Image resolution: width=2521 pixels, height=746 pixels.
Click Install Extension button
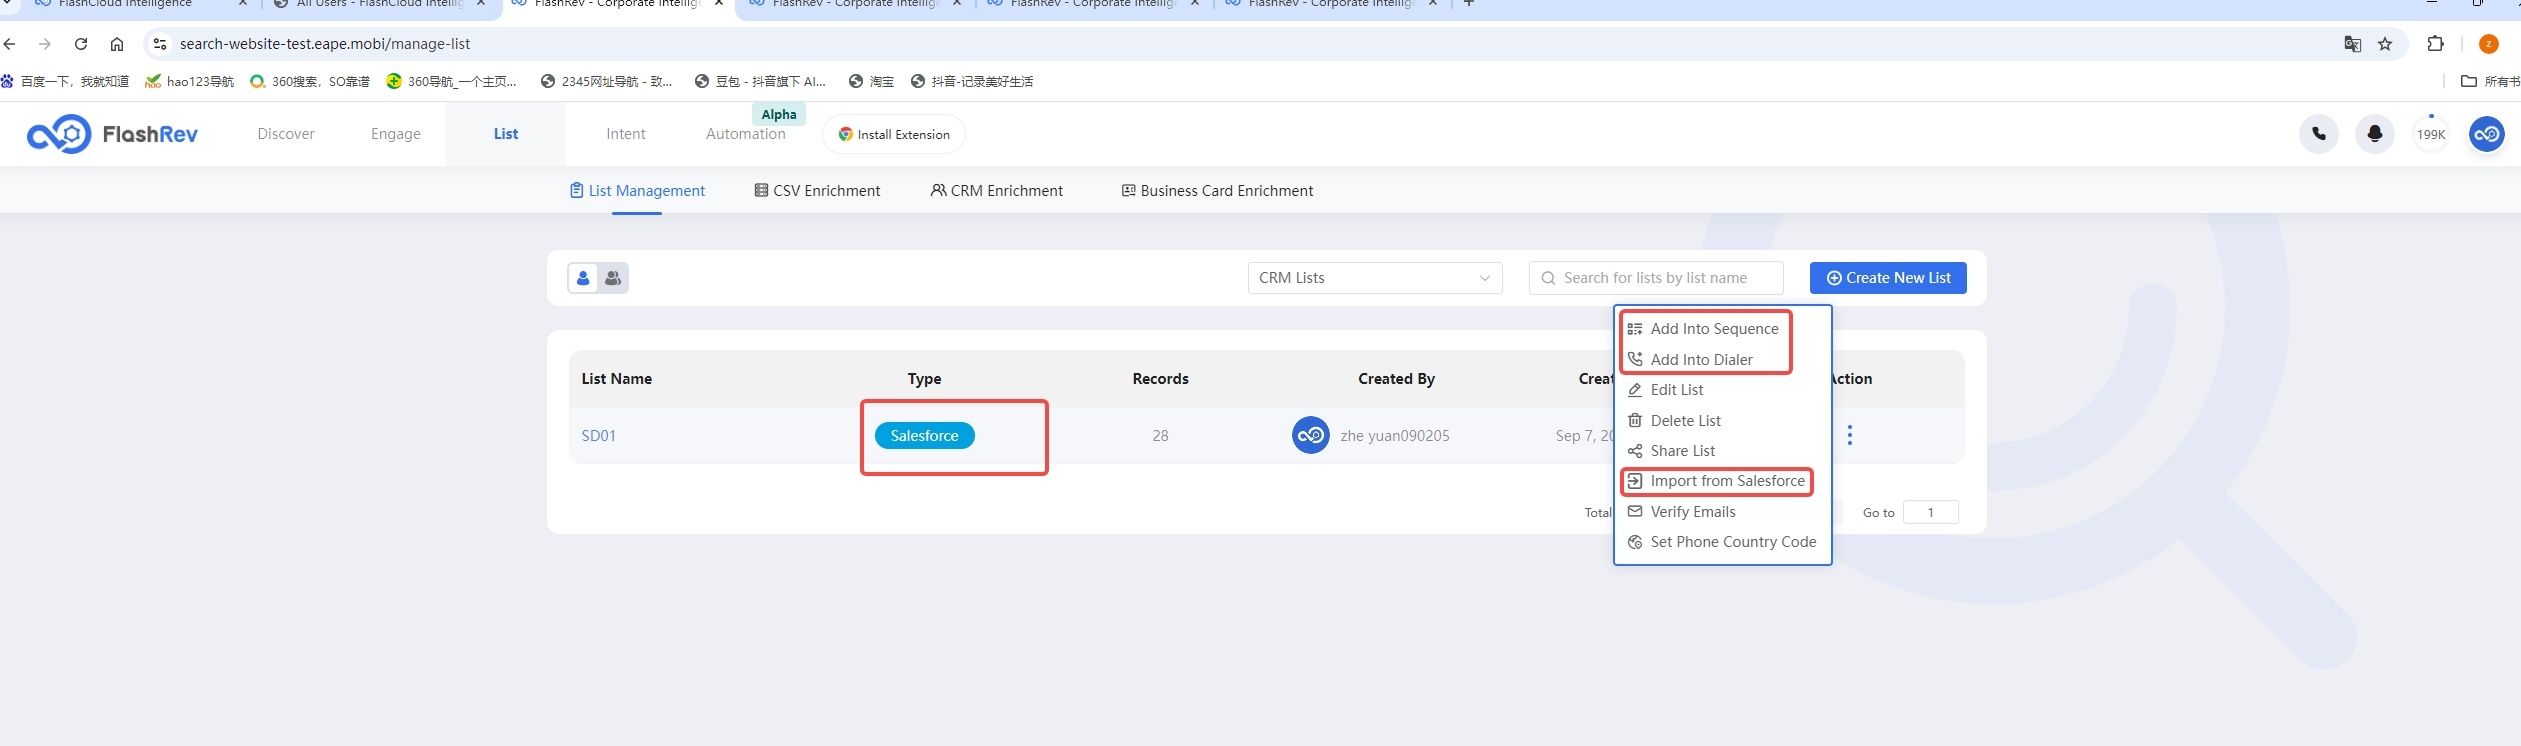pos(894,134)
